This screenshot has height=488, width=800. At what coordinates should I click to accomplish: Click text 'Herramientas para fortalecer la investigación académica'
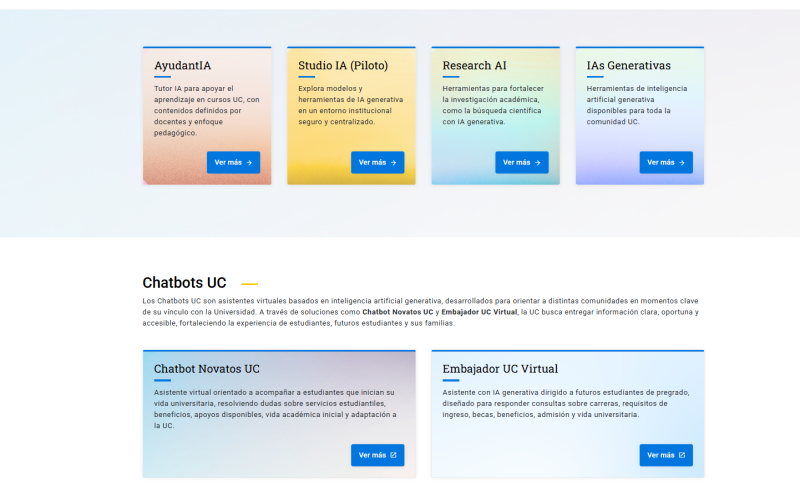point(493,105)
